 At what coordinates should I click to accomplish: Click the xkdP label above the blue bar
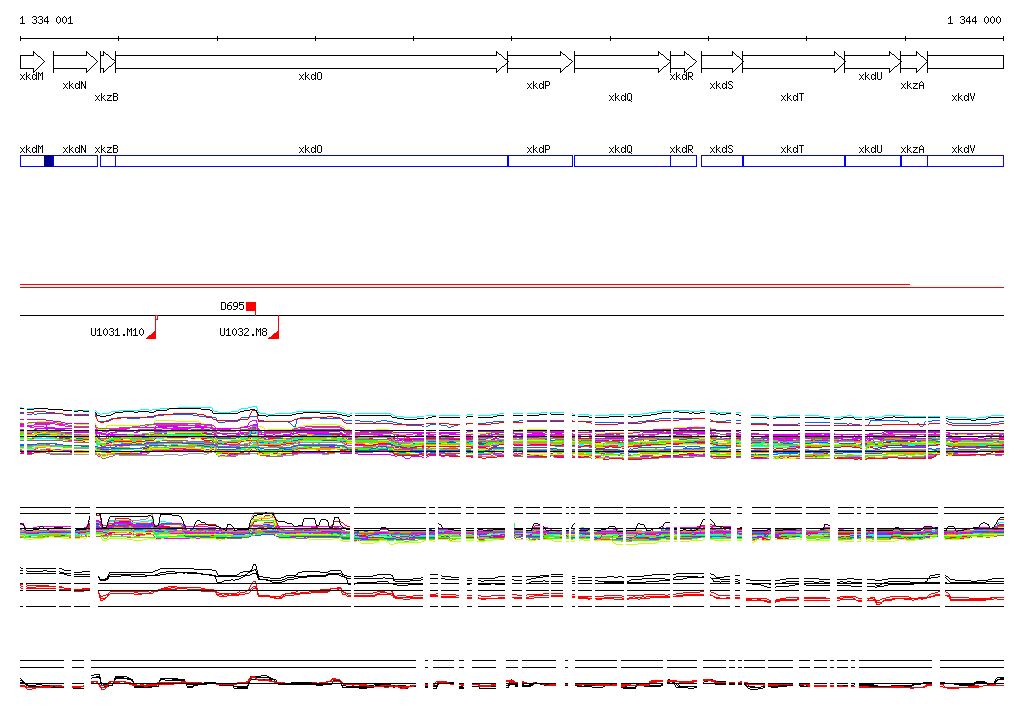539,150
